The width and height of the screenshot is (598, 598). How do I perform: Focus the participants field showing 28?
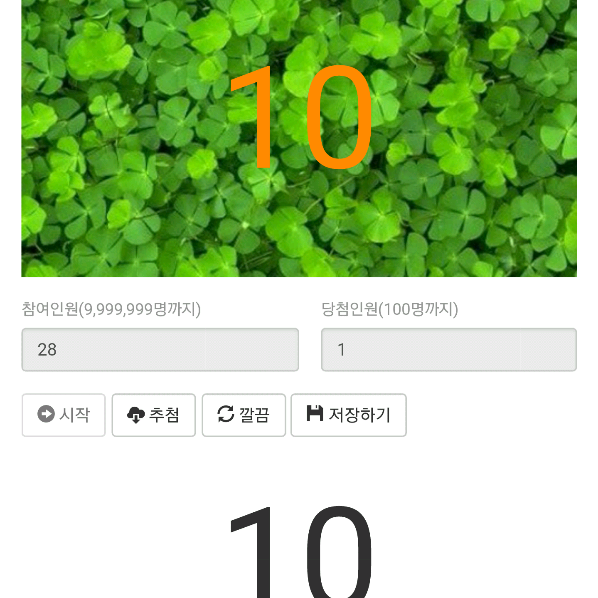[x=160, y=349]
